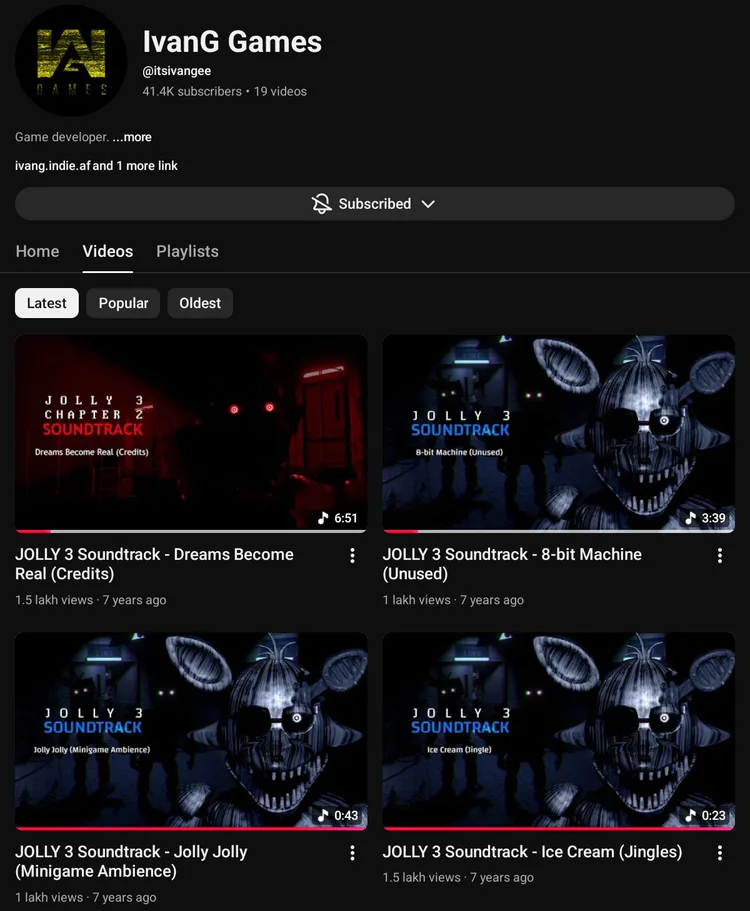The height and width of the screenshot is (911, 750).
Task: Open the ivang.indie.af link
Action: tap(53, 166)
